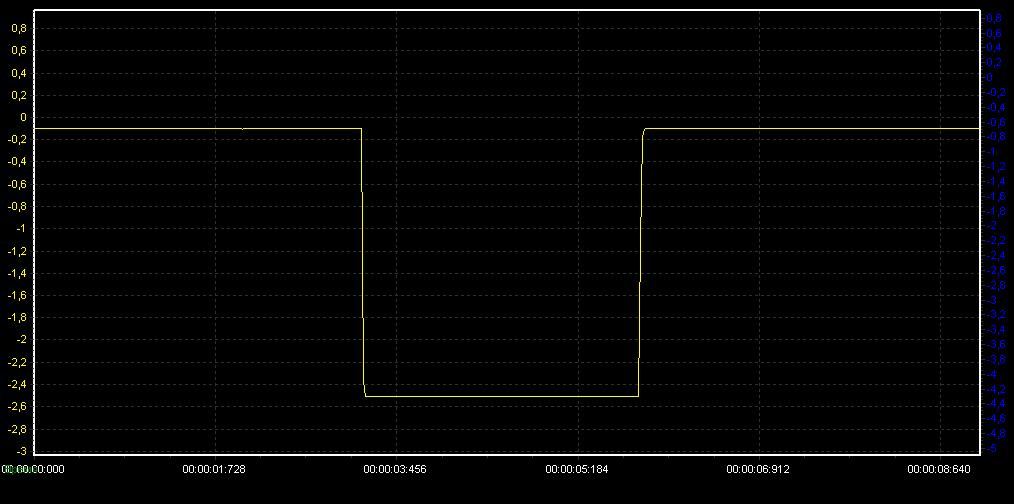Click the 00:00:00:000 start time label
The height and width of the screenshot is (504, 1014).
33,468
